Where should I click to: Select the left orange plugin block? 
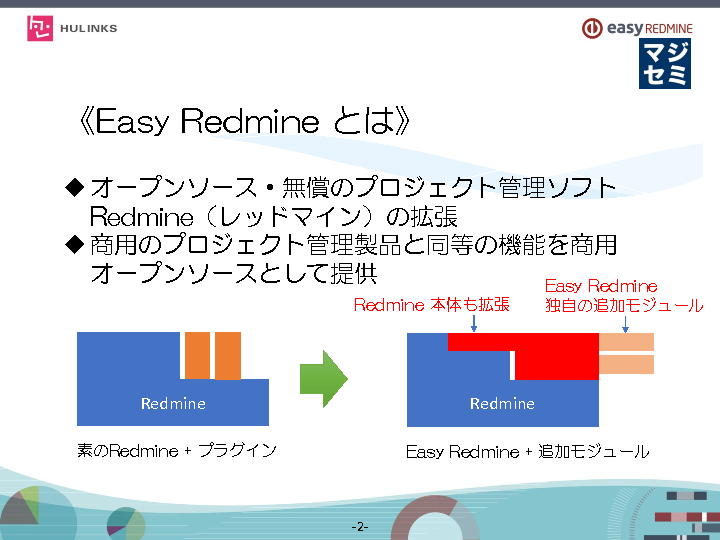[197, 355]
